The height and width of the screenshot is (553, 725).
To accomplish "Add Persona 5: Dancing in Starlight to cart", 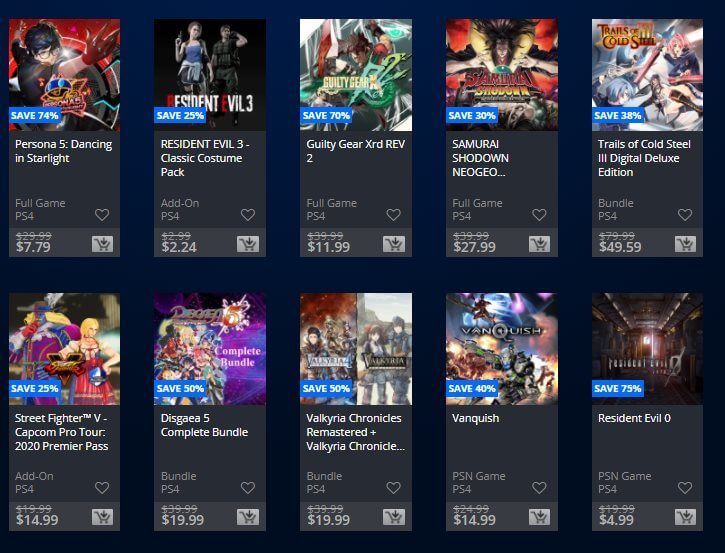I will [102, 244].
